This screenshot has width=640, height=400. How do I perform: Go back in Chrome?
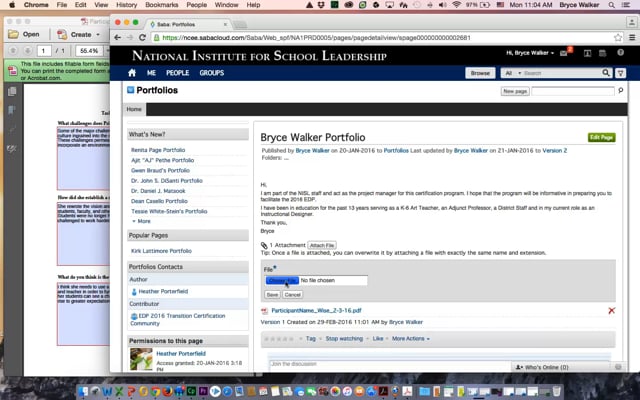pyautogui.click(x=118, y=38)
